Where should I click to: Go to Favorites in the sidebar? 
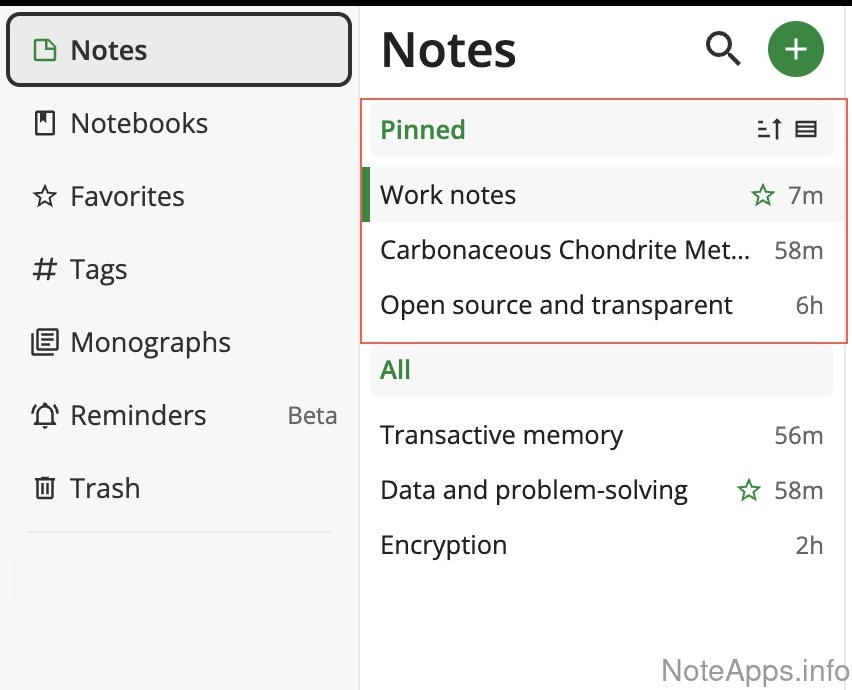pyautogui.click(x=127, y=196)
